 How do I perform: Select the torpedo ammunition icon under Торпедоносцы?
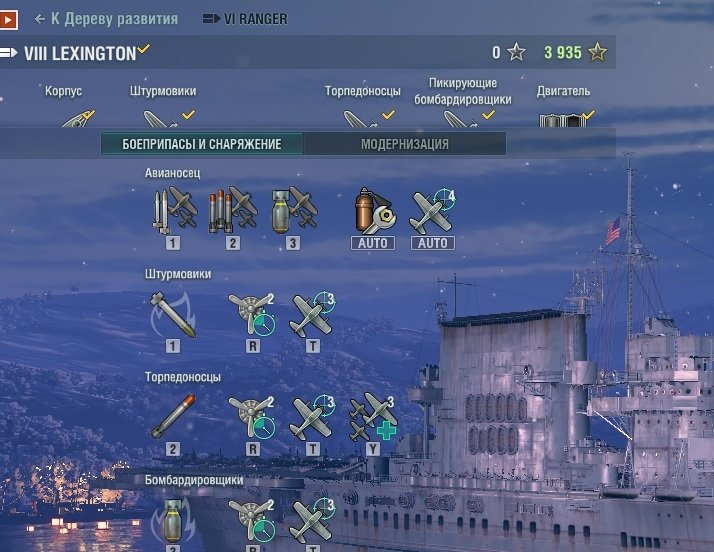click(173, 417)
